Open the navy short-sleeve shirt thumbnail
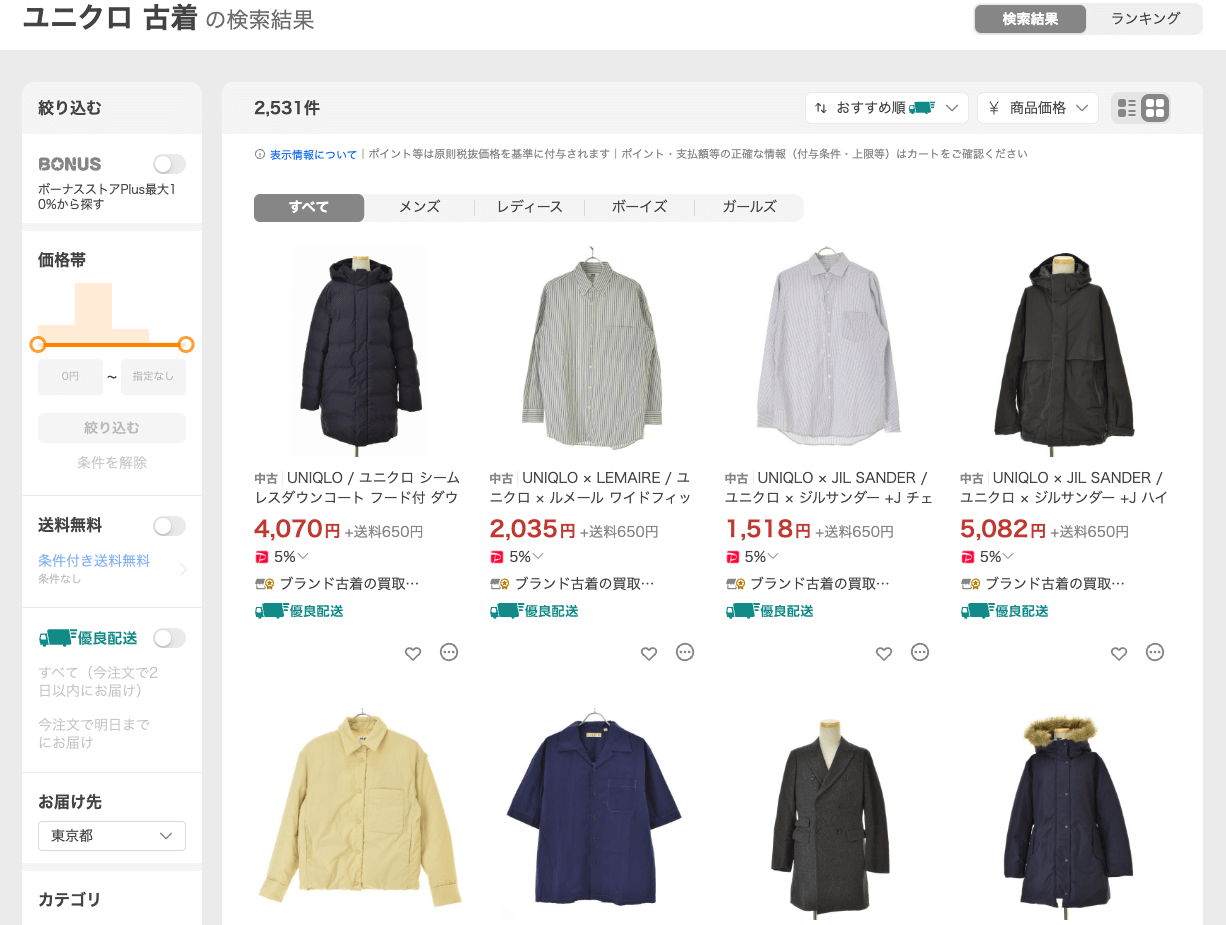Image resolution: width=1226 pixels, height=925 pixels. (594, 807)
